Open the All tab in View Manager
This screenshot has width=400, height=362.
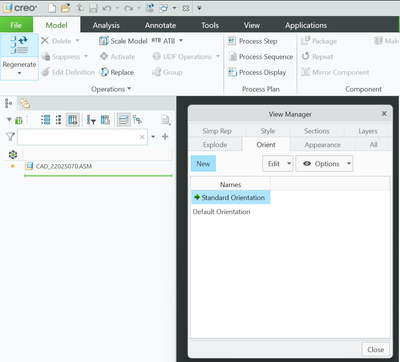(x=374, y=145)
